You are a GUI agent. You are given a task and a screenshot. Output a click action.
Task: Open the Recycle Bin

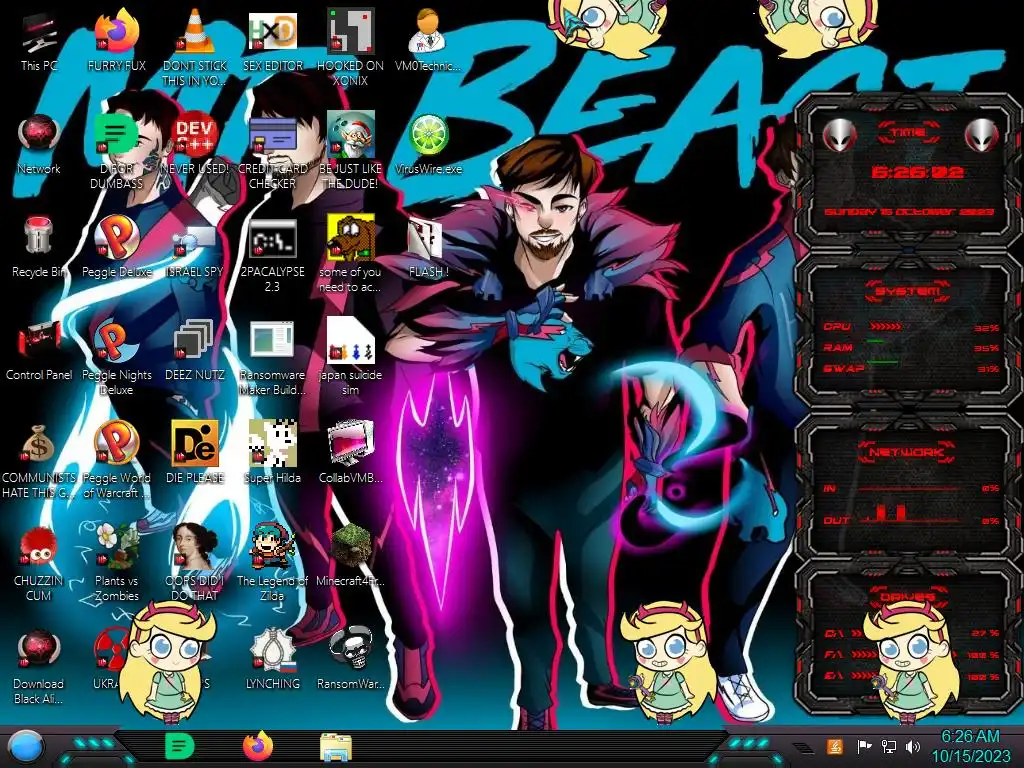tap(39, 248)
